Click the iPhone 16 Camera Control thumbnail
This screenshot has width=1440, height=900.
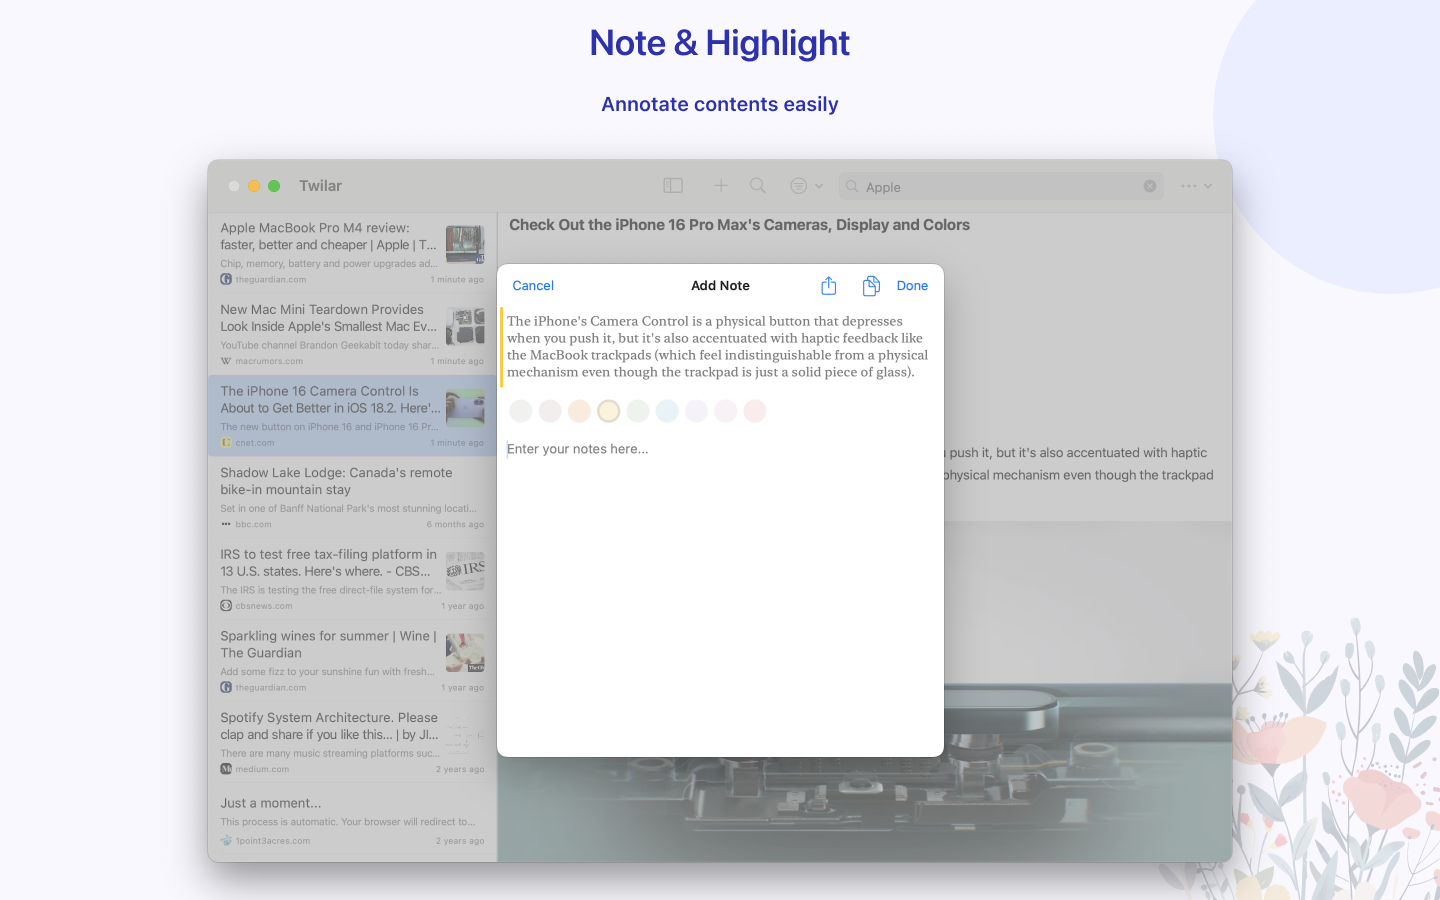coord(465,409)
